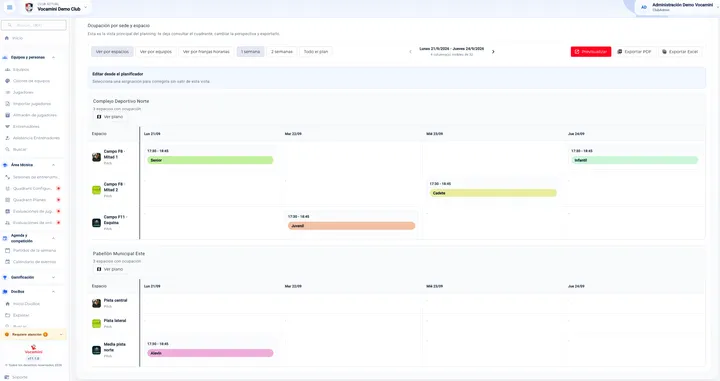
Task: Collapse the Equipos y personas section
Action: [53, 57]
